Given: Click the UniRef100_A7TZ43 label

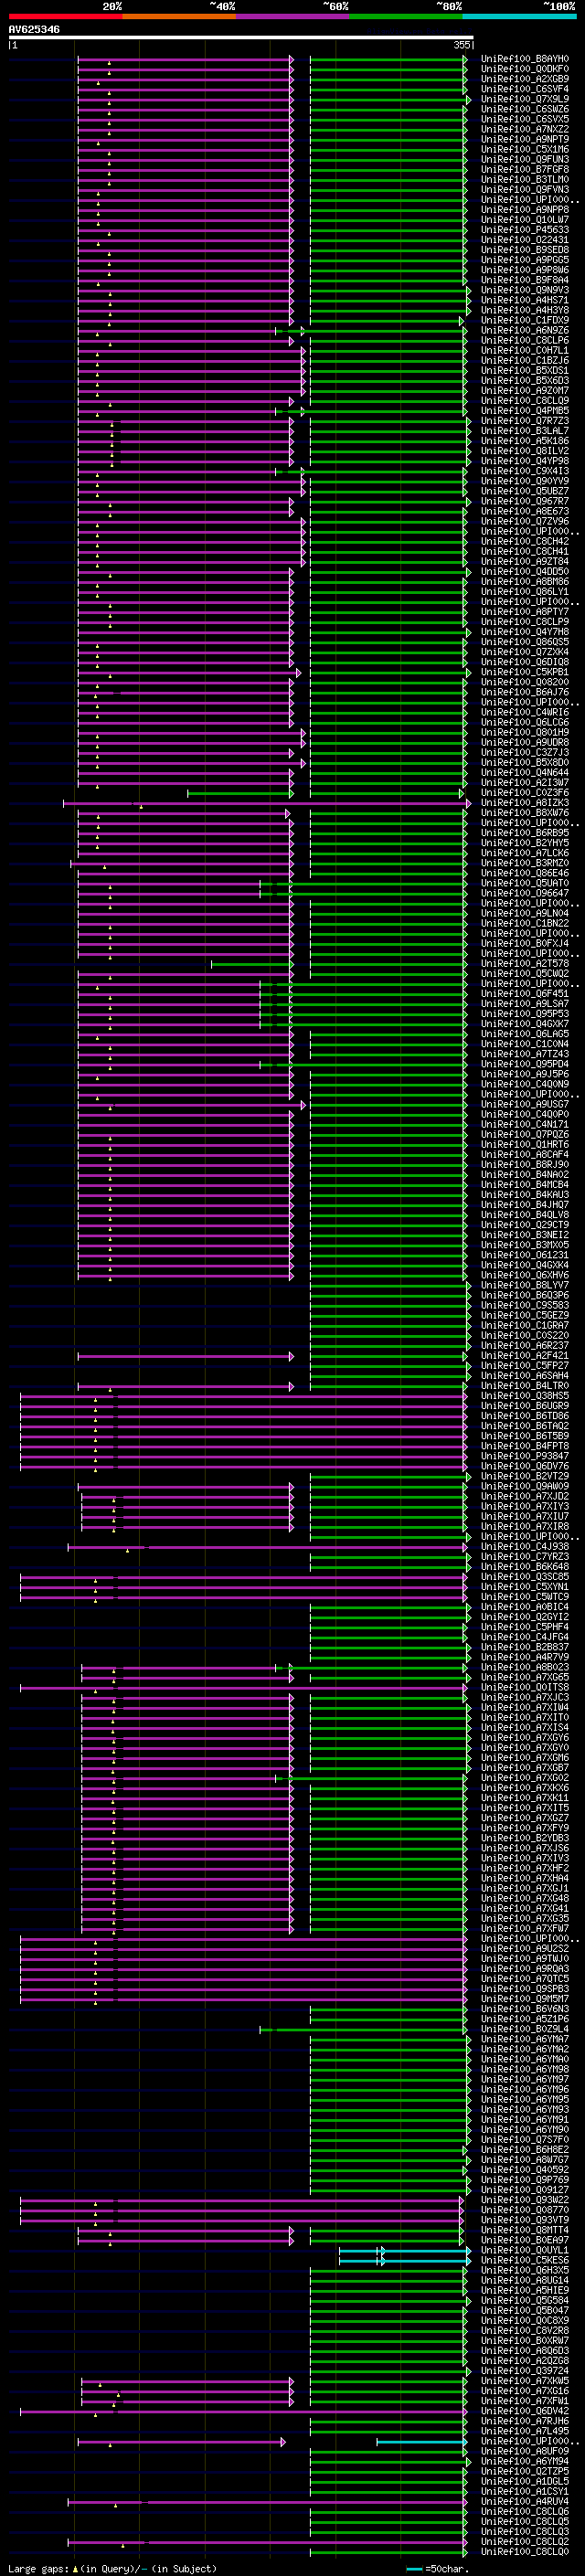Looking at the screenshot, I should coord(525,1053).
